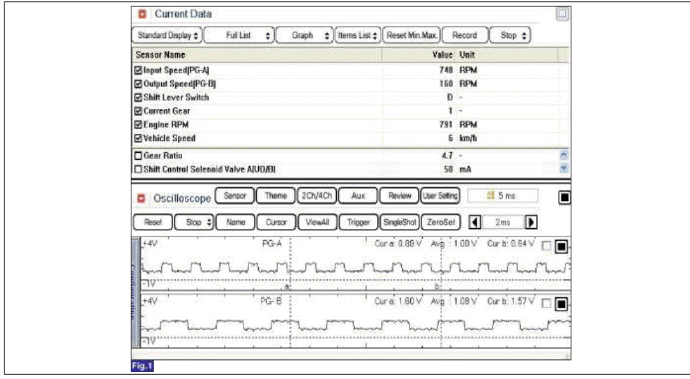The width and height of the screenshot is (690, 379).
Task: Toggle the PG-A channel checkbox
Action: (546, 246)
